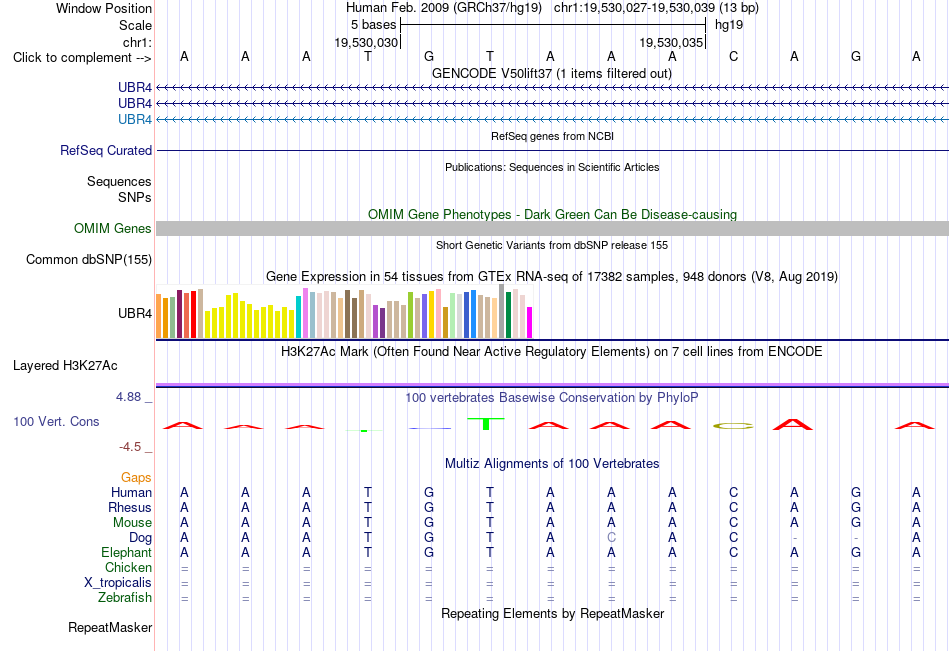The image size is (950, 651).
Task: Click the olive C PhyloP conservation logo
Action: tap(733, 426)
